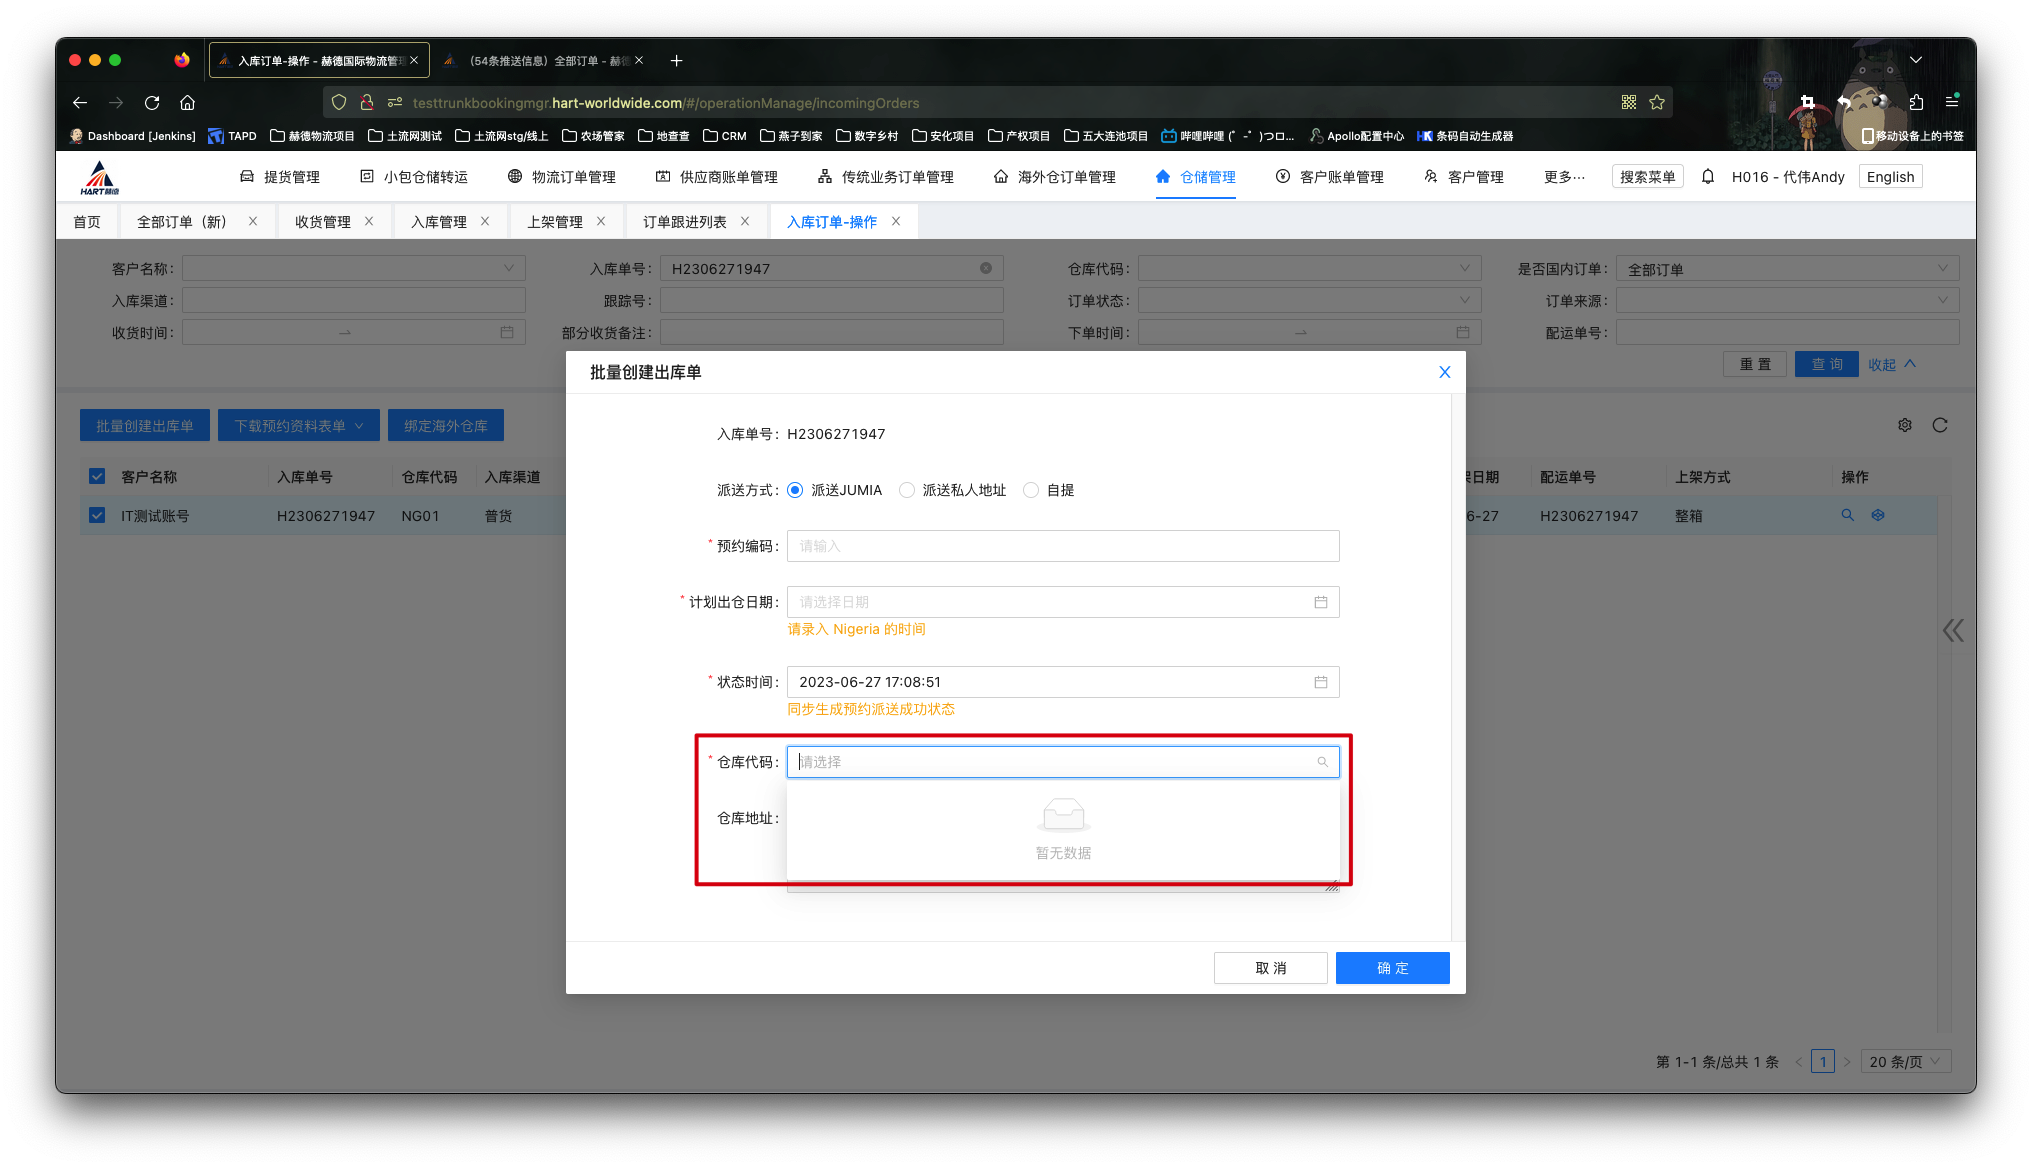Click the 确定 confirm button

pos(1392,968)
